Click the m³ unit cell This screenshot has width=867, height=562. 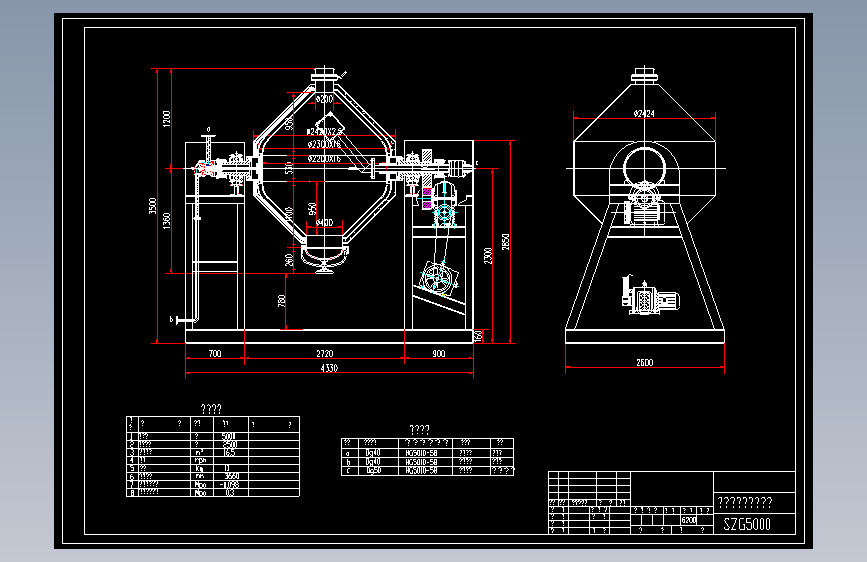[199, 452]
